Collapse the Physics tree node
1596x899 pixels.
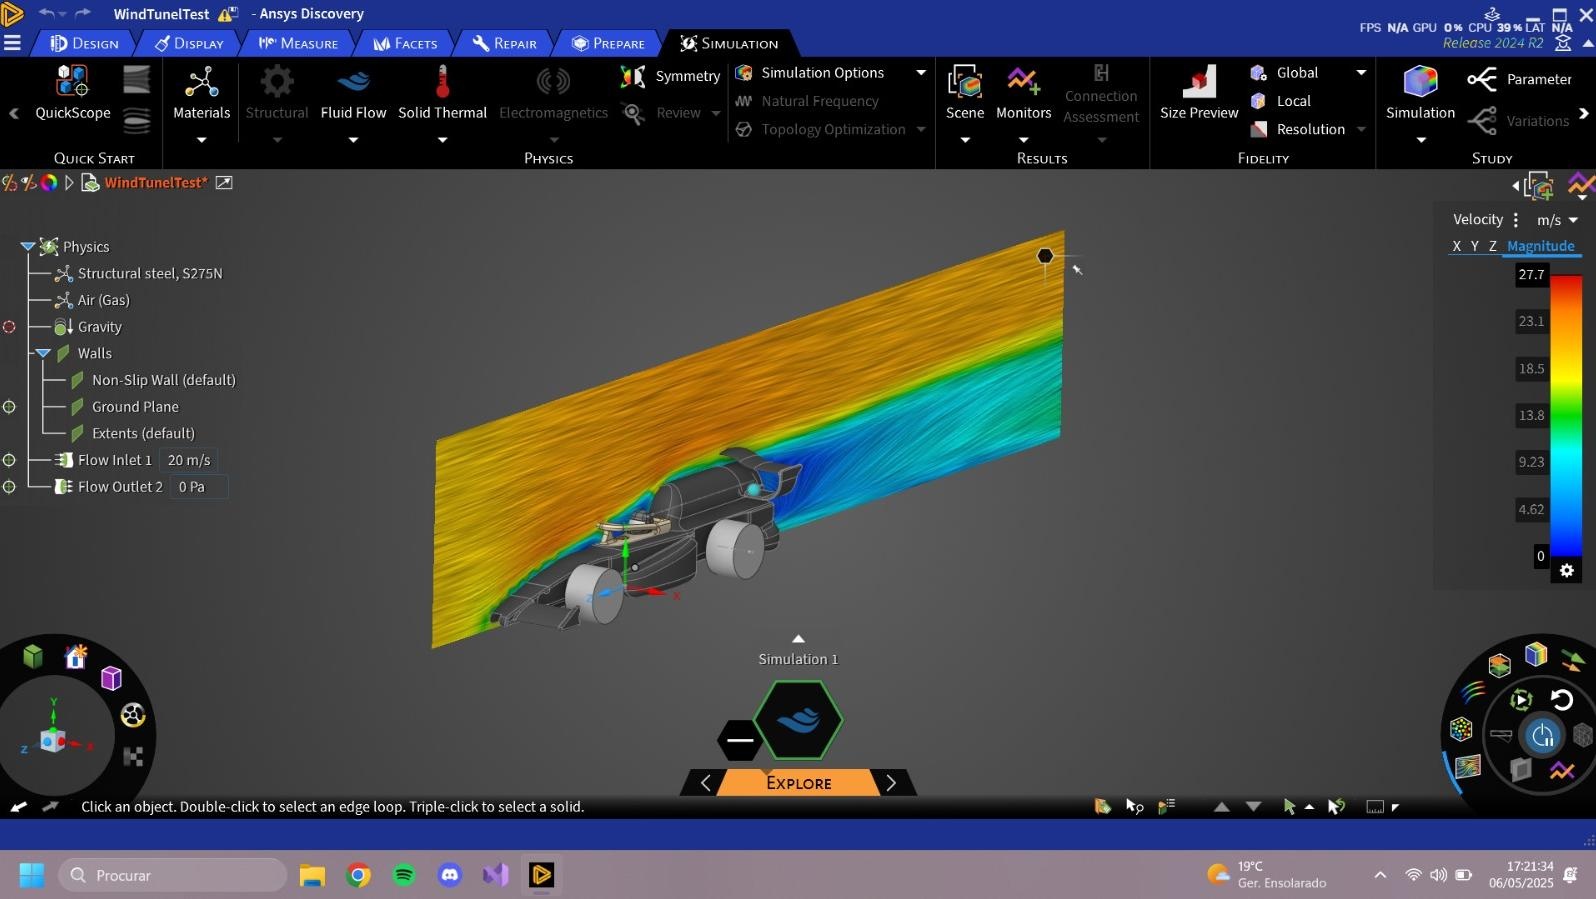pos(28,247)
